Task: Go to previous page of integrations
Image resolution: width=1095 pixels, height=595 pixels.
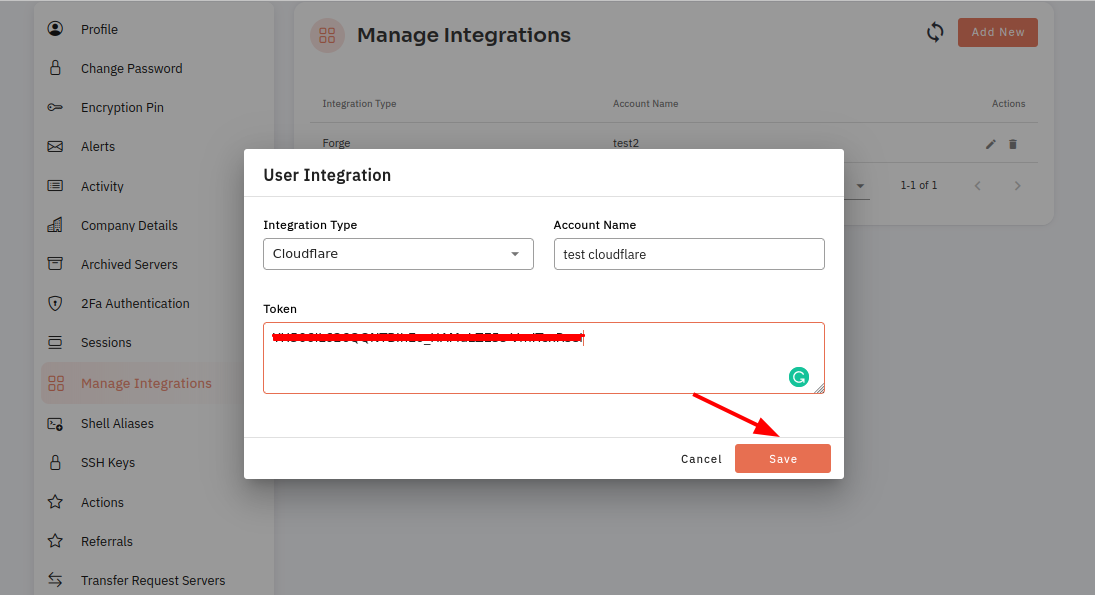Action: tap(978, 186)
